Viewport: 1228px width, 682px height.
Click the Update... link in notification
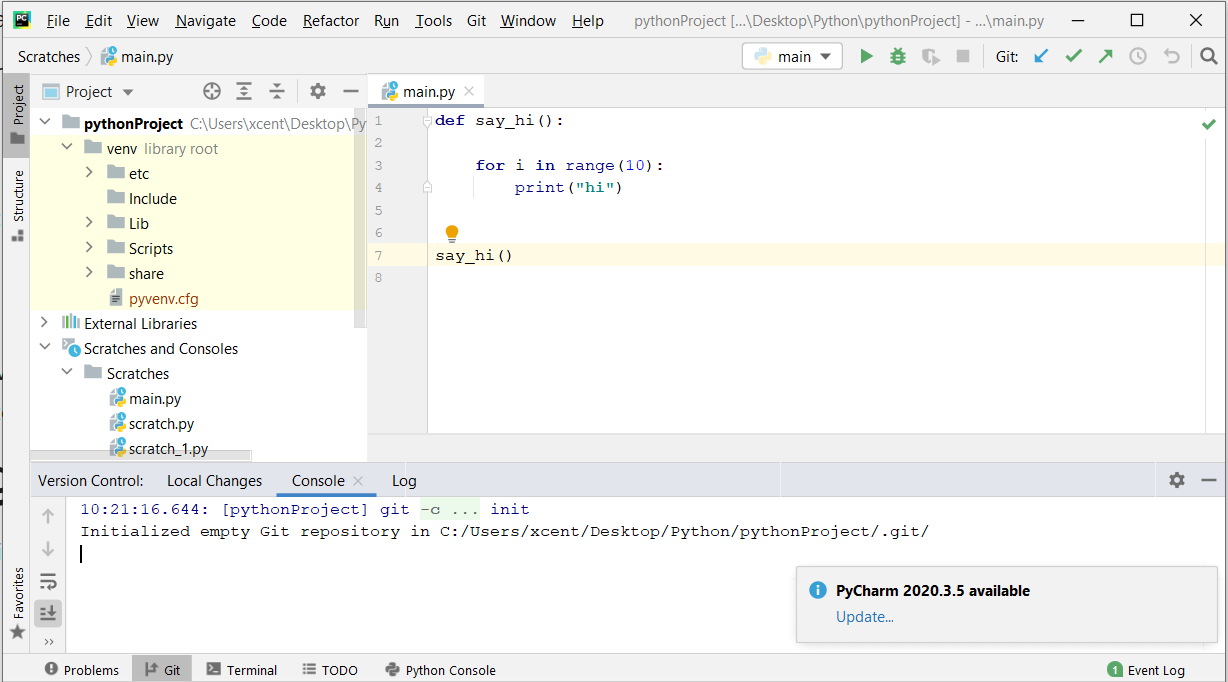click(x=865, y=617)
